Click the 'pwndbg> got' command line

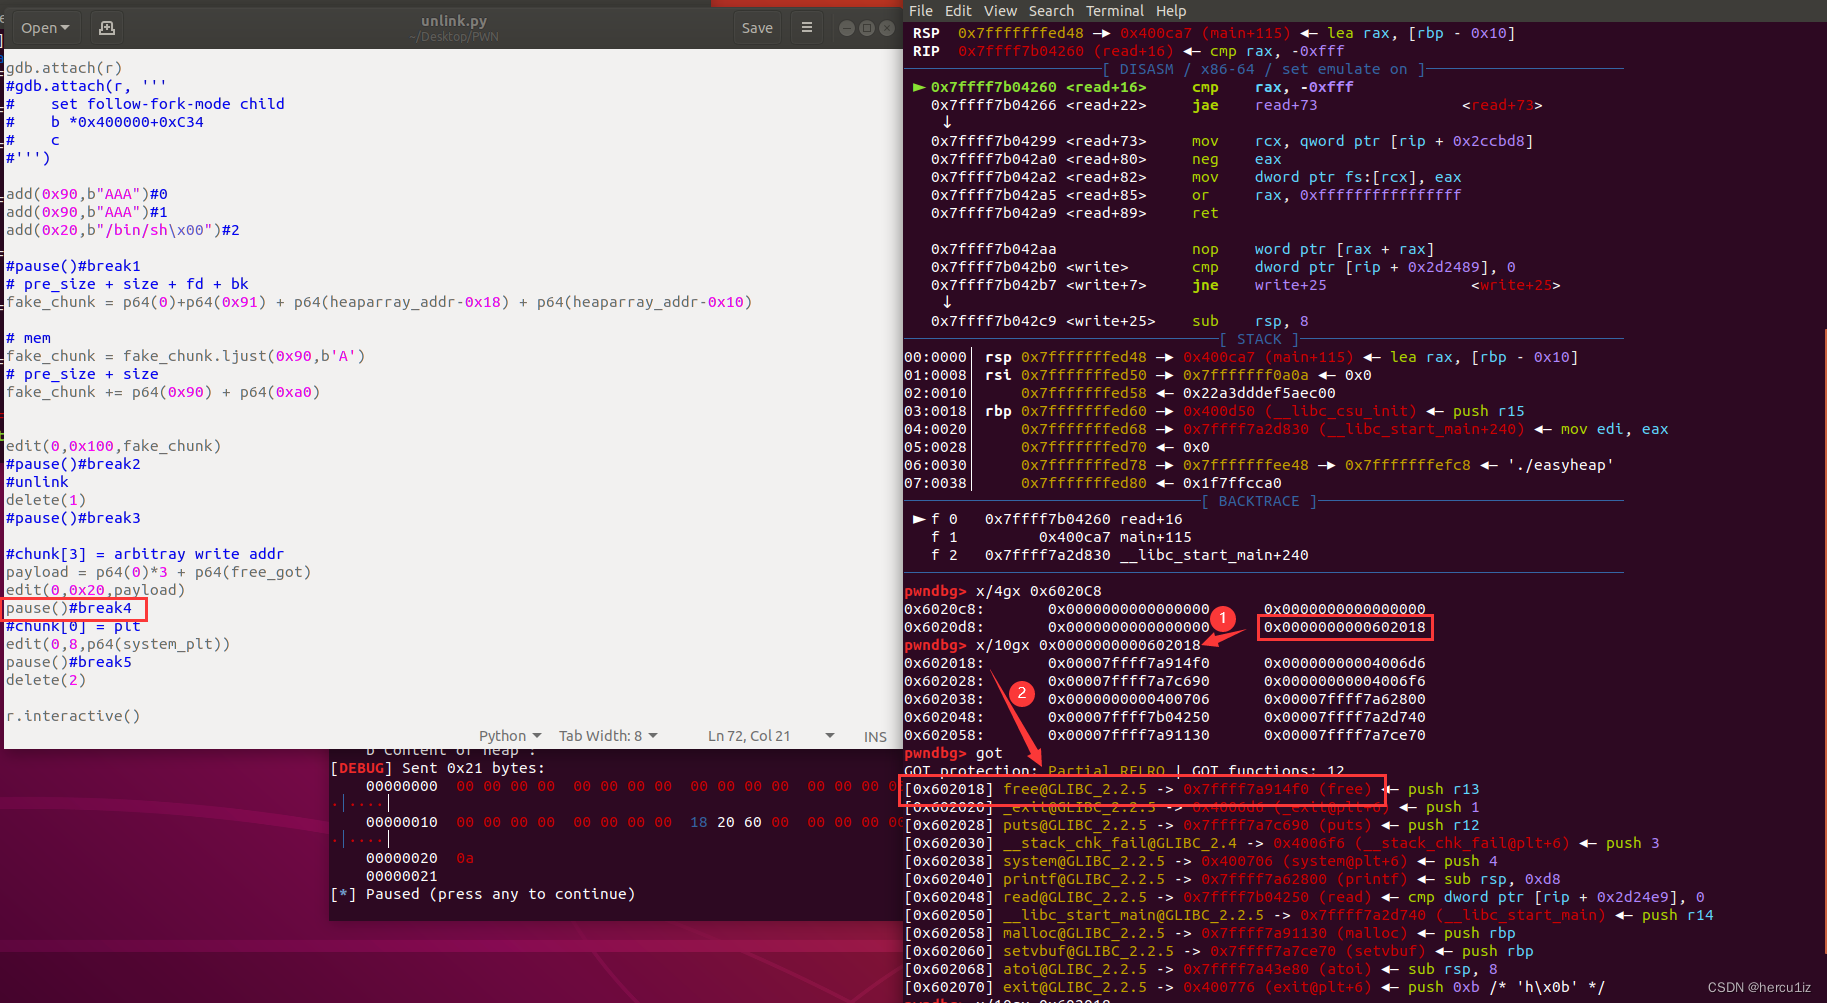click(953, 753)
